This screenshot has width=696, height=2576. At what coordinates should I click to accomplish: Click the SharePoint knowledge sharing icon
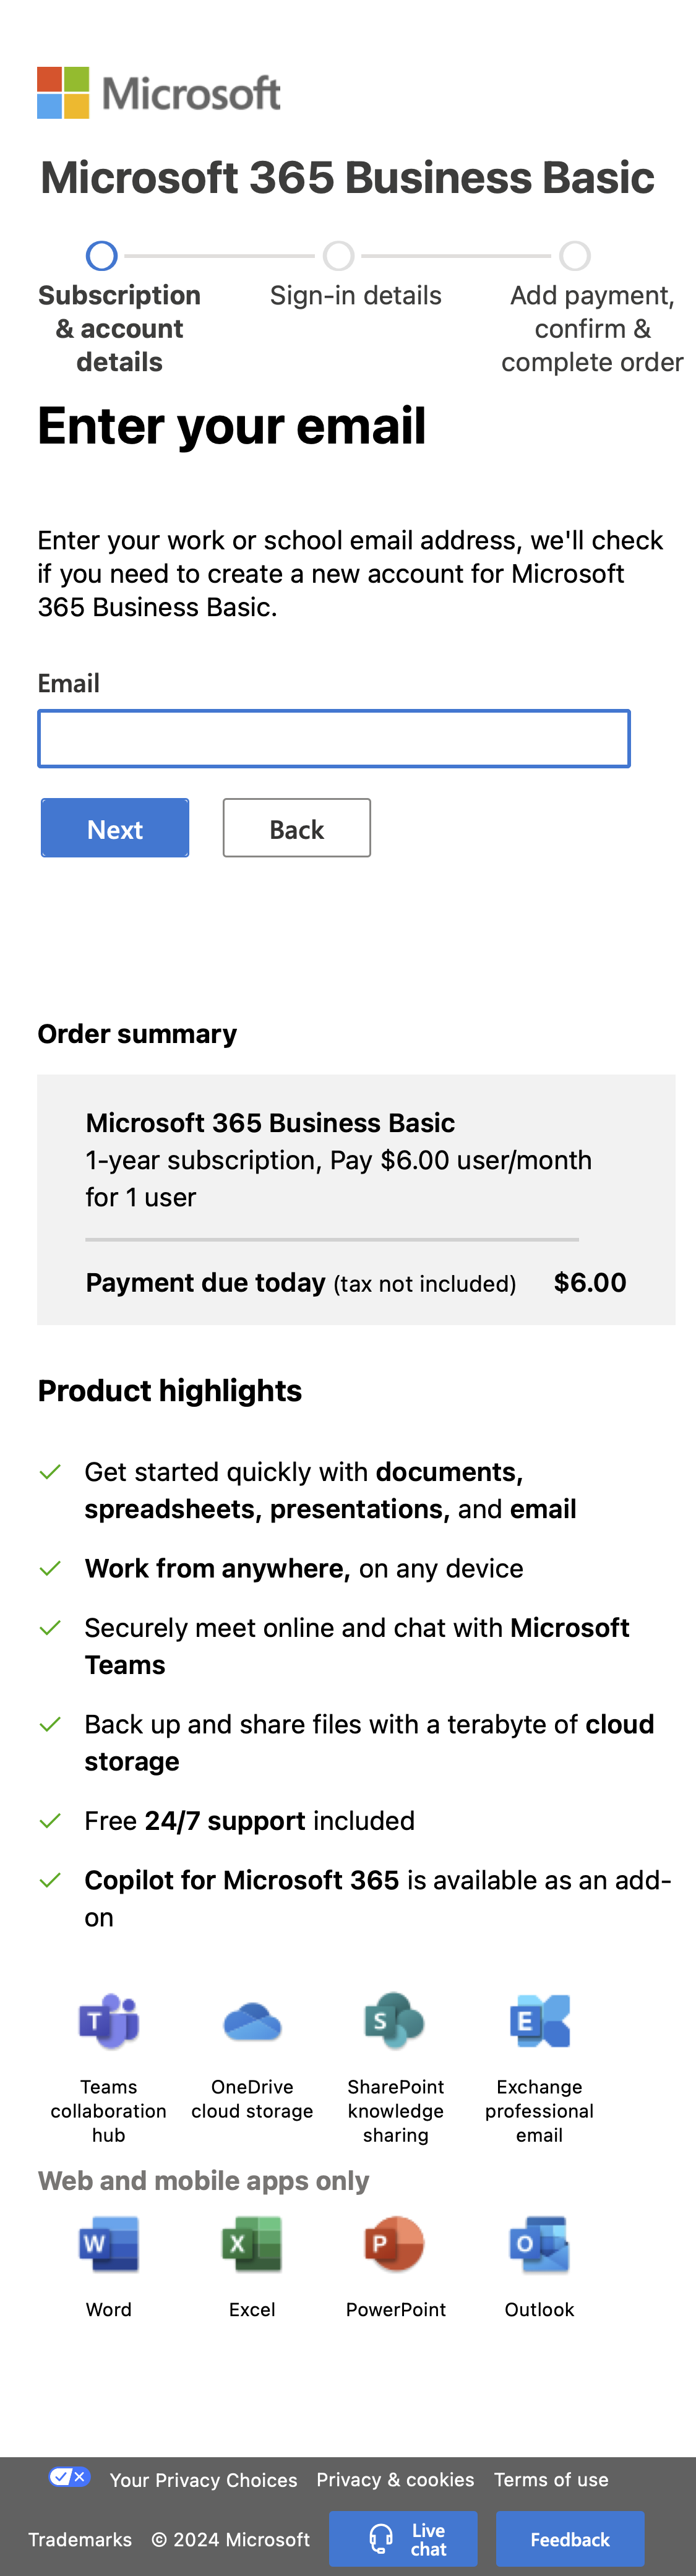[395, 2022]
